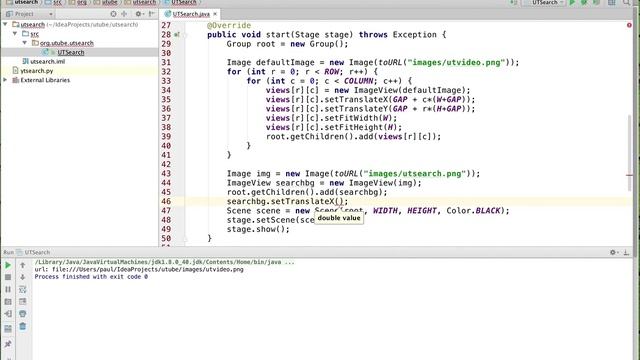Click the file URL line in console output
This screenshot has height=360, width=640.
(139, 269)
